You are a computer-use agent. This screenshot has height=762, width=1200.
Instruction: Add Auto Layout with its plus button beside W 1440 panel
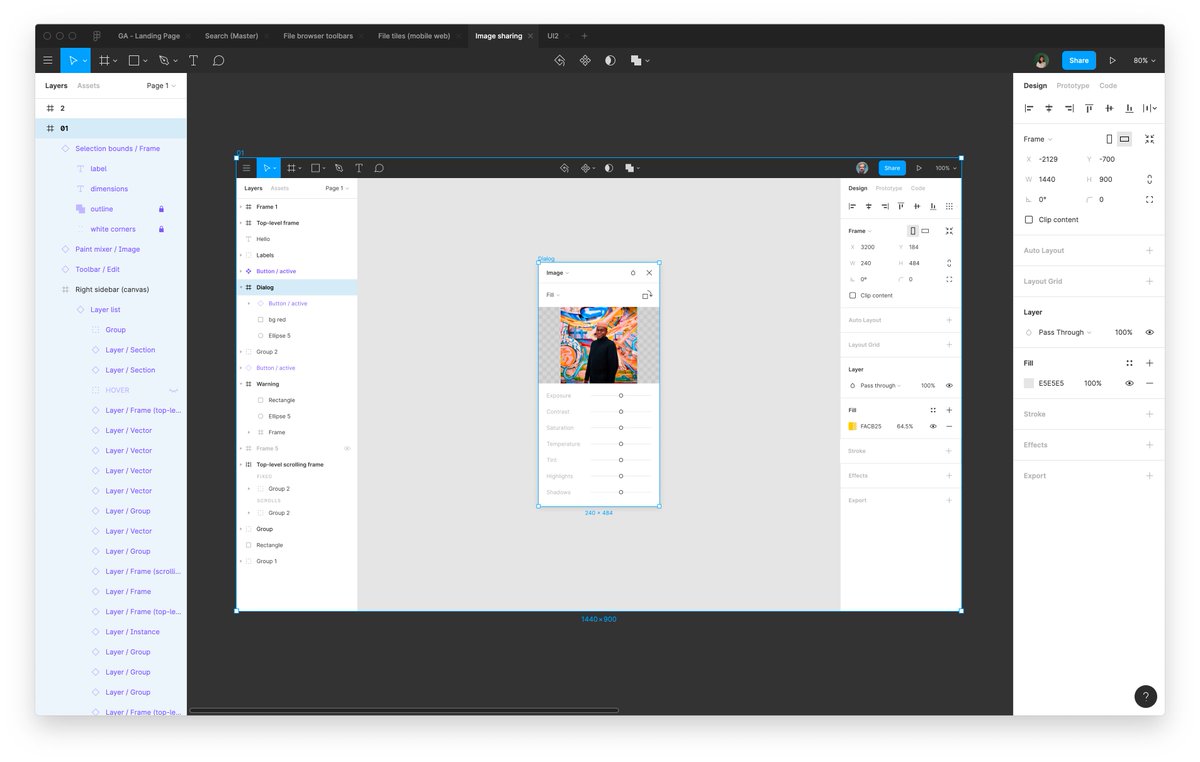pyautogui.click(x=1149, y=250)
